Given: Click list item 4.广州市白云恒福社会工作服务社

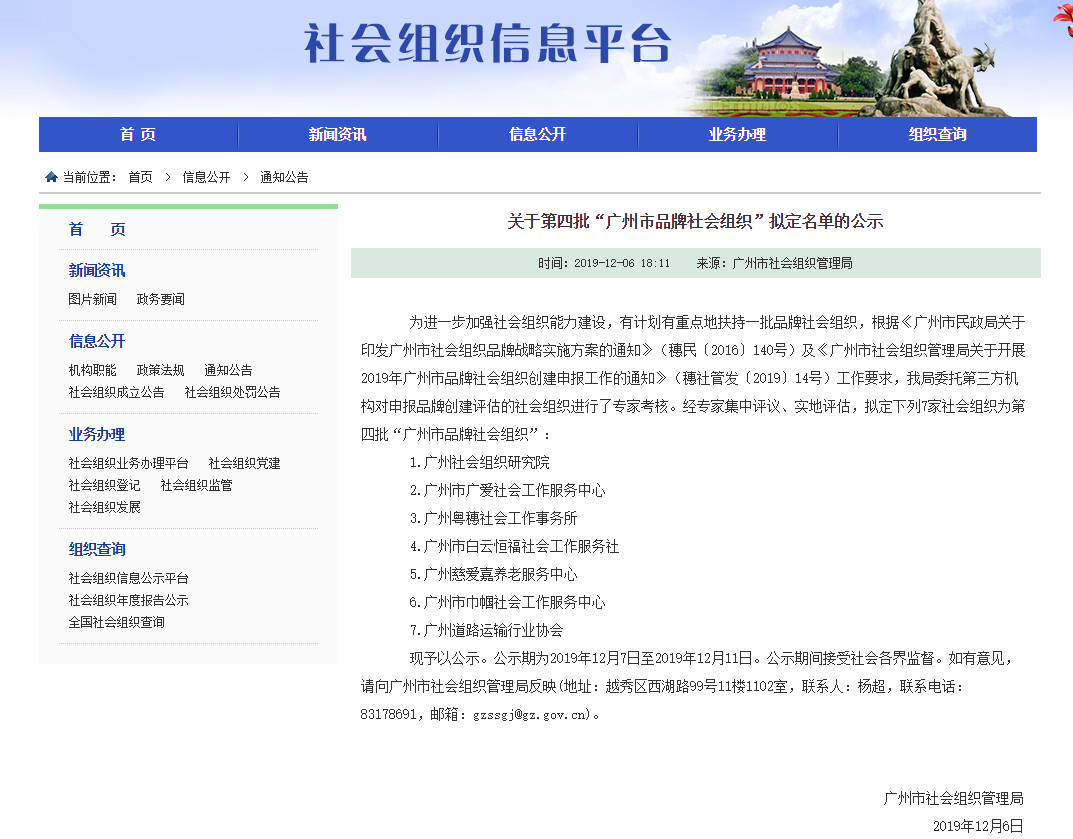Looking at the screenshot, I should (x=515, y=547).
